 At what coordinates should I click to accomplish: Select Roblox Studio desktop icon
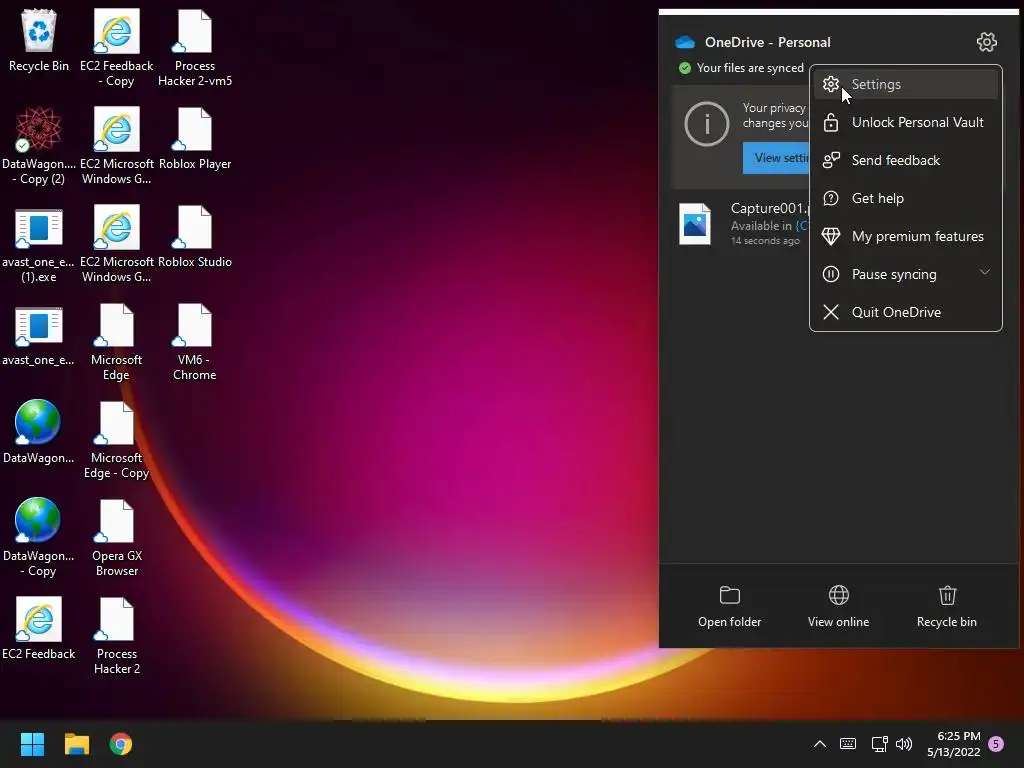[x=195, y=236]
